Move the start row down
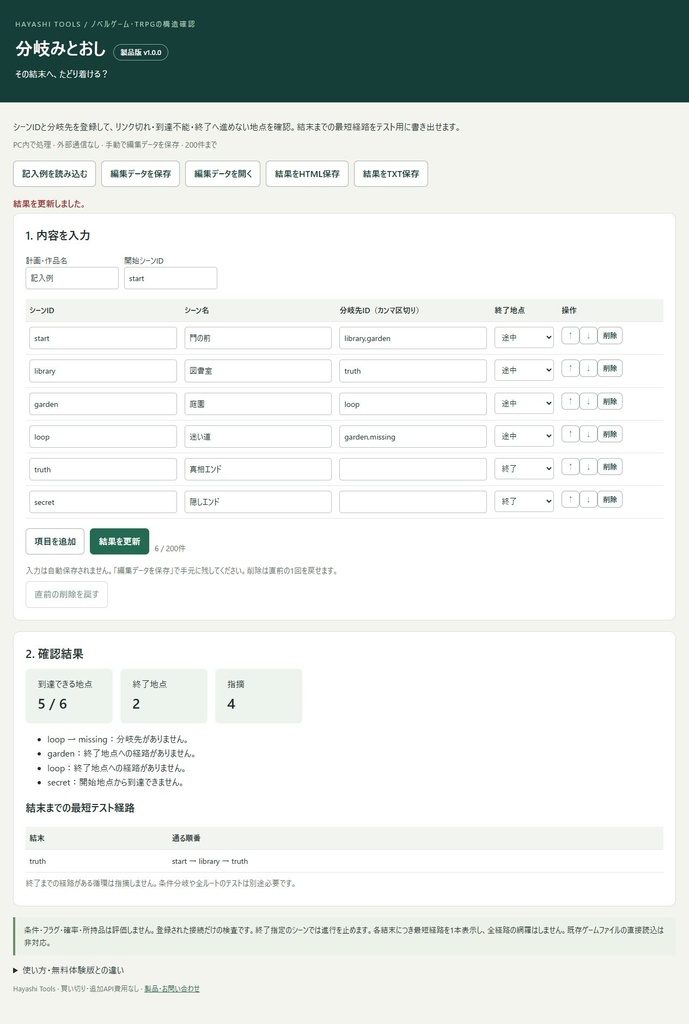This screenshot has height=1024, width=689. tap(588, 336)
